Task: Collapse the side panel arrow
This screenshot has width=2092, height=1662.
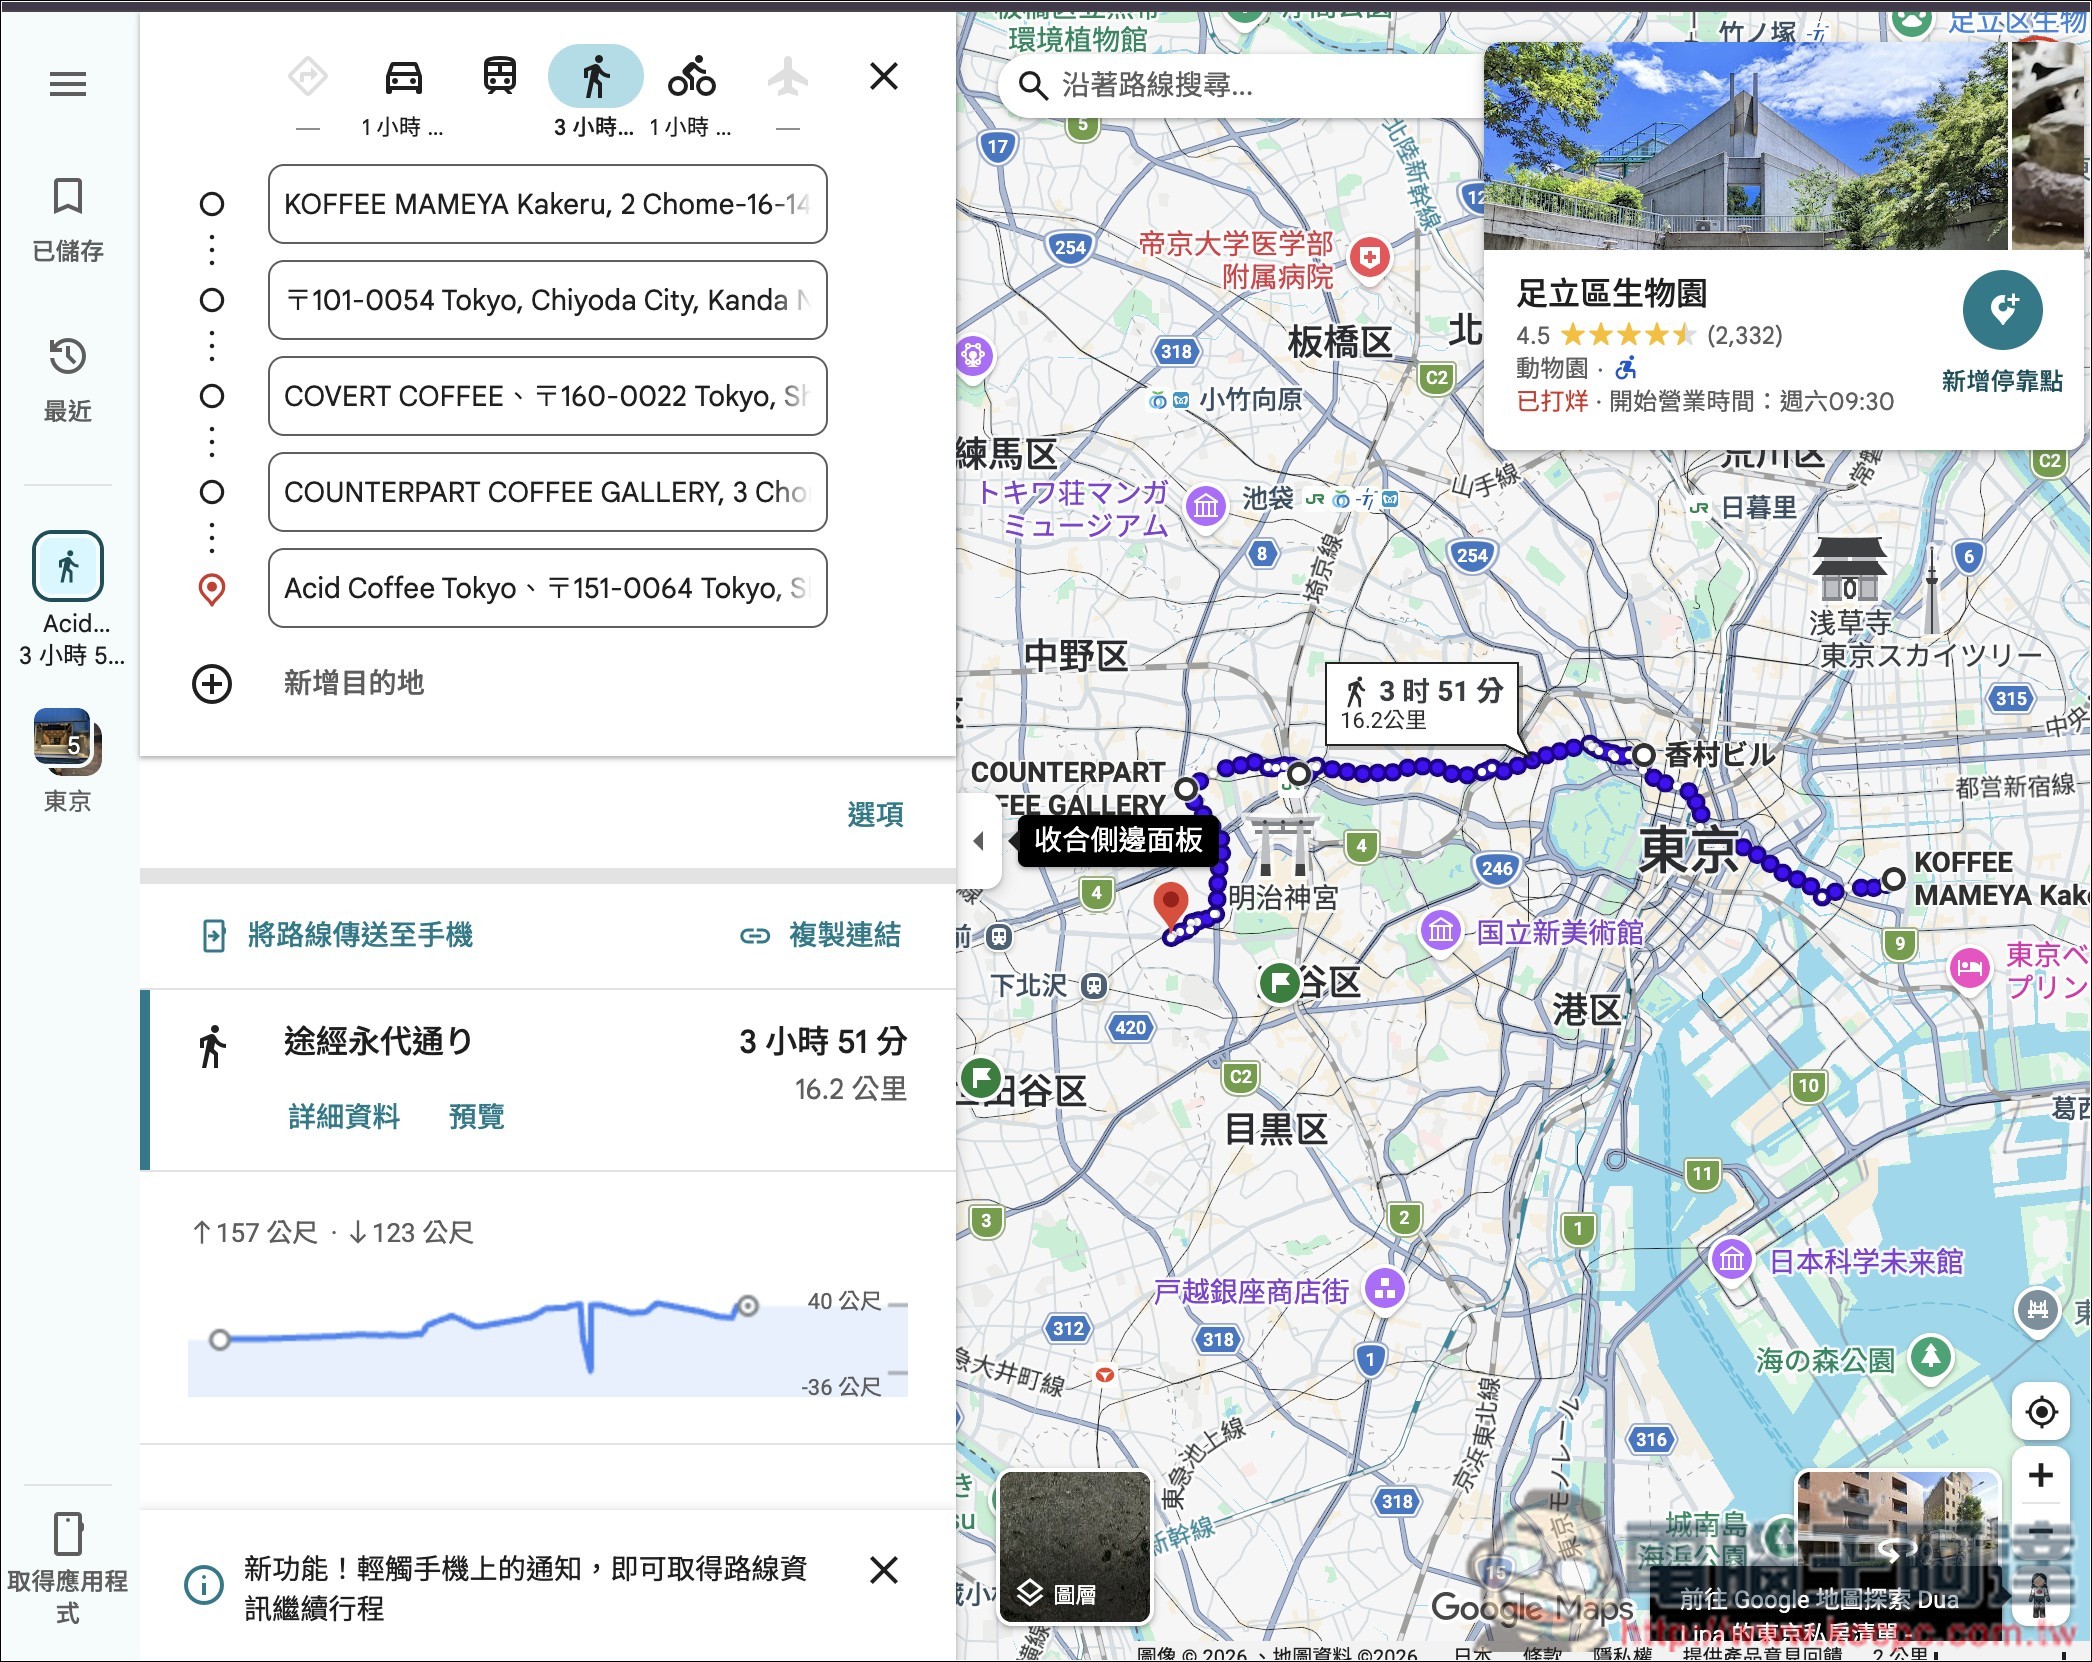Action: coord(979,840)
